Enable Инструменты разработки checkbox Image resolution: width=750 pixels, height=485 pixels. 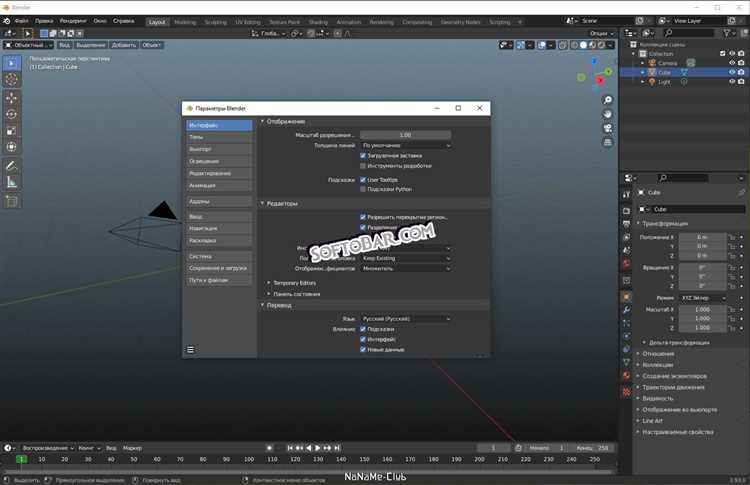[363, 166]
